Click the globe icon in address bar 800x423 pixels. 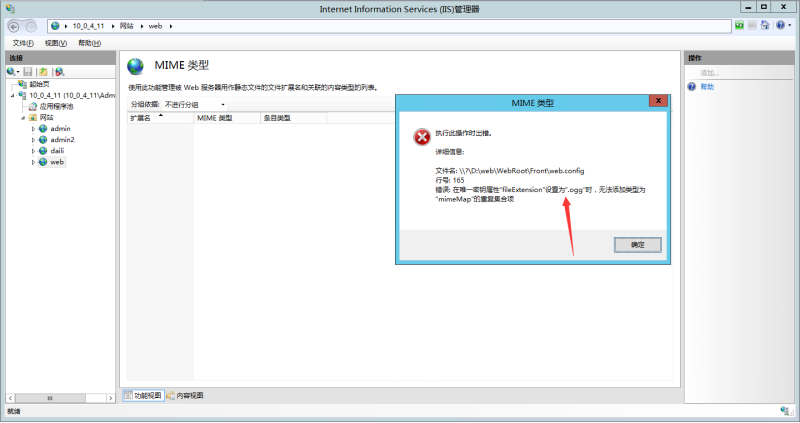coord(55,26)
